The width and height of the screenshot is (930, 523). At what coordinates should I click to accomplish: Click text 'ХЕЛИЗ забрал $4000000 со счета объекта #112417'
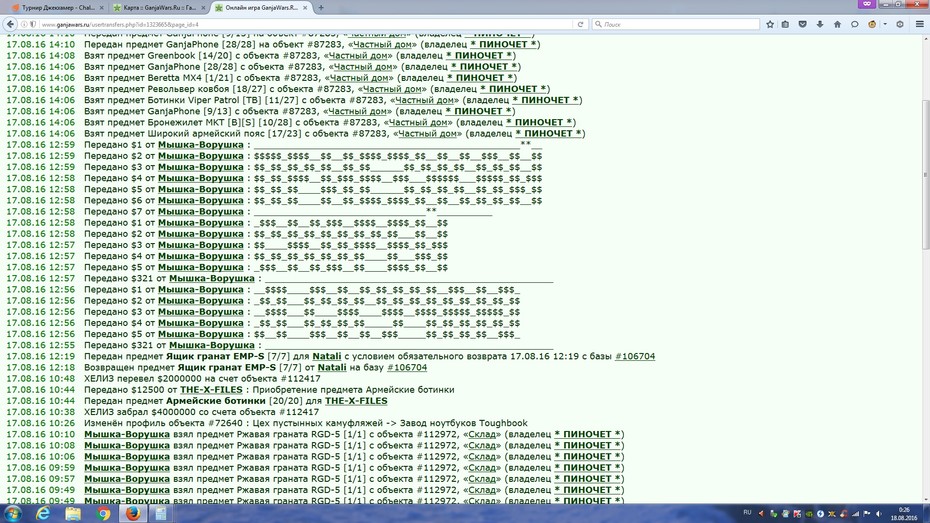pos(201,412)
